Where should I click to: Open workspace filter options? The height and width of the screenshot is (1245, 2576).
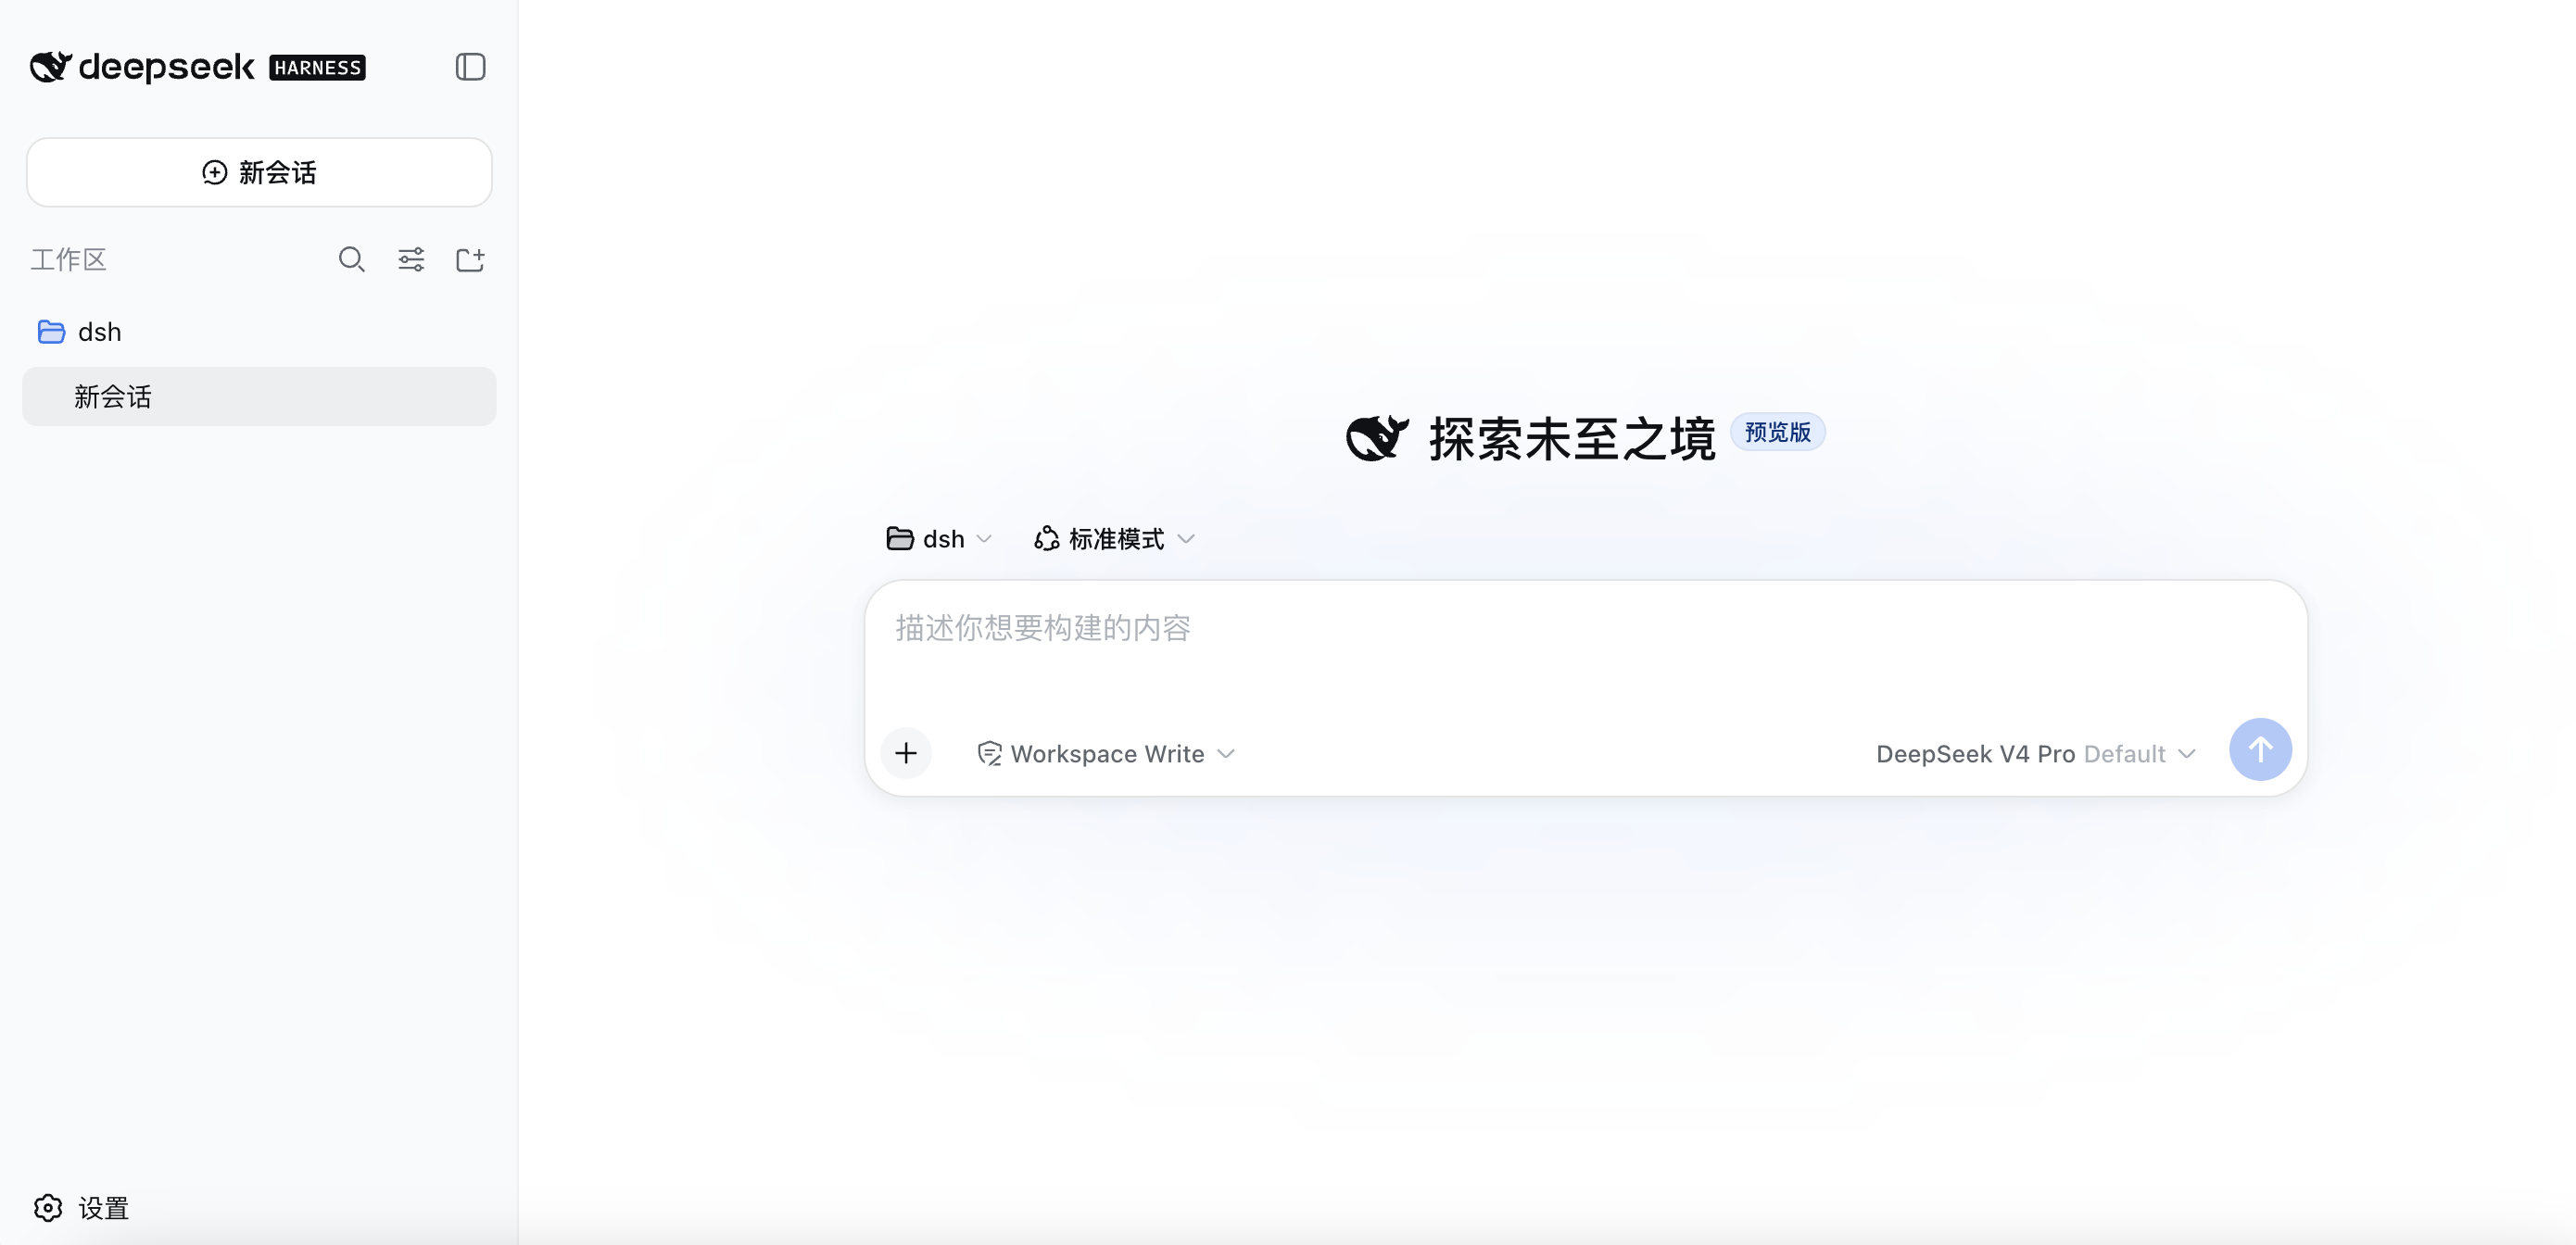(x=411, y=260)
